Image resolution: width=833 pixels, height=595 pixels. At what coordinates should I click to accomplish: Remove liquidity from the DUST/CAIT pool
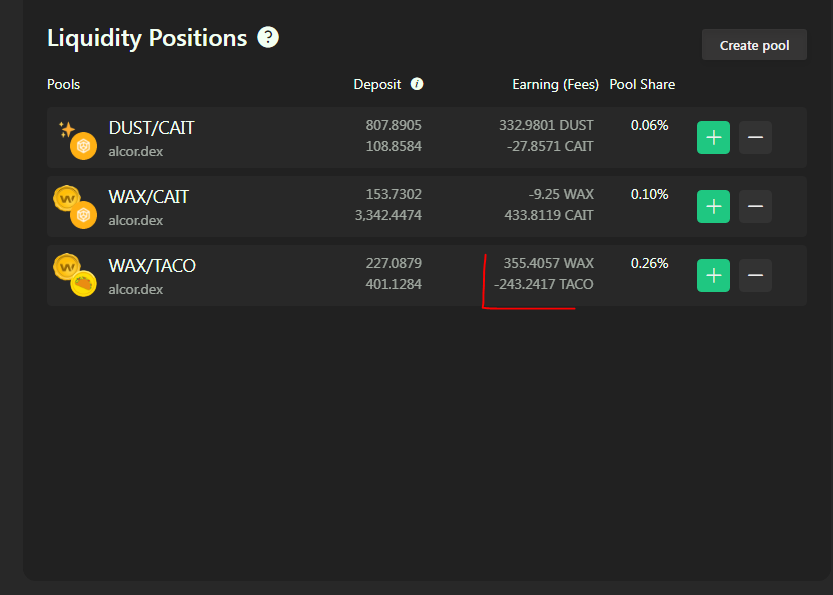coord(755,138)
